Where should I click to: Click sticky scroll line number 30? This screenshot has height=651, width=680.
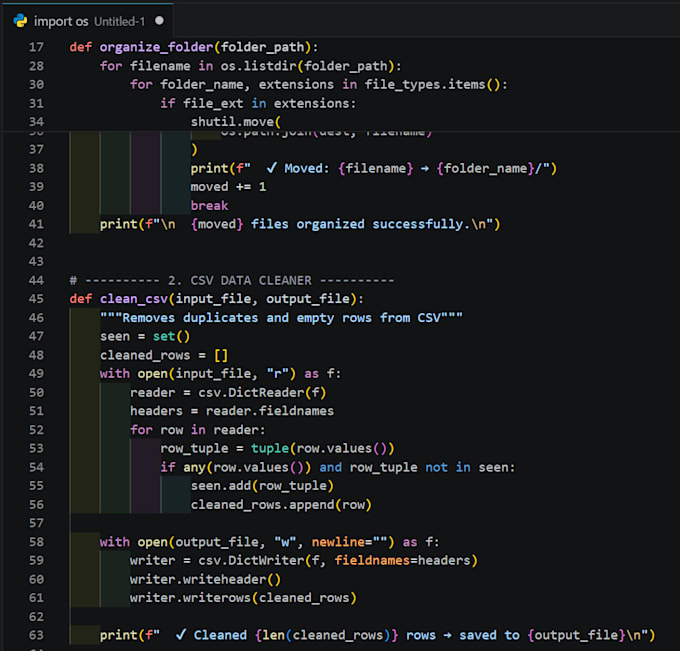coord(36,85)
